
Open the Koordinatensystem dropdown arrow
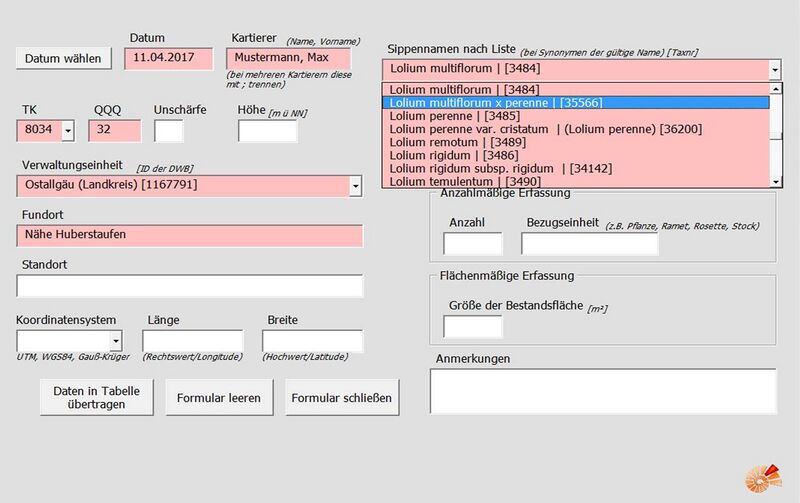click(116, 341)
